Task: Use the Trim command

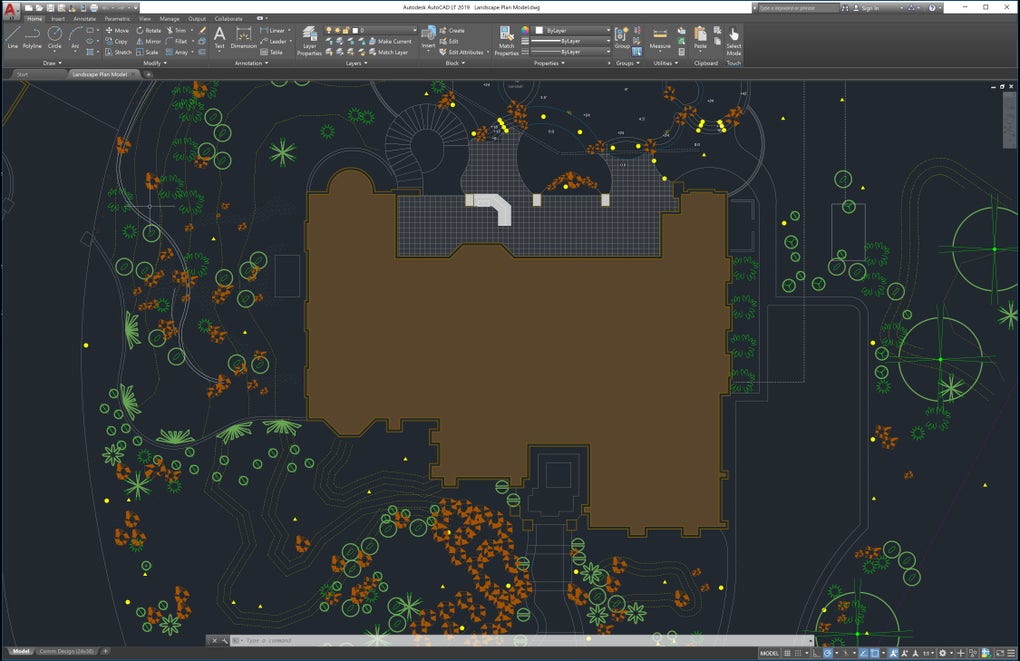Action: coord(176,31)
